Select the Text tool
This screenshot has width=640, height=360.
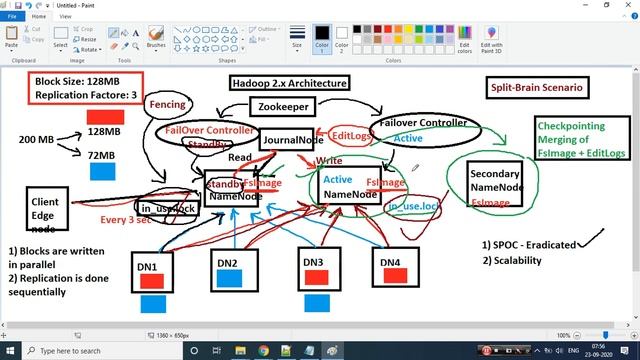pos(136,33)
